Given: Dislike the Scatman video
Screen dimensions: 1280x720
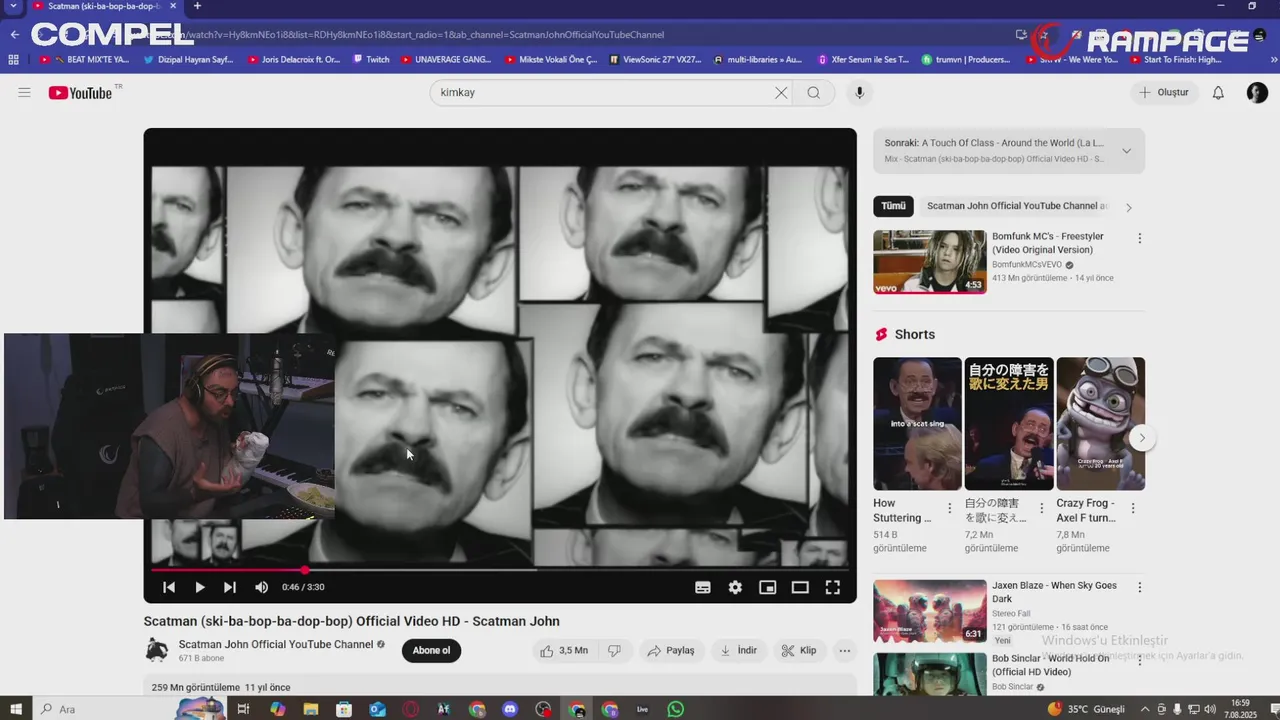Looking at the screenshot, I should pos(614,651).
